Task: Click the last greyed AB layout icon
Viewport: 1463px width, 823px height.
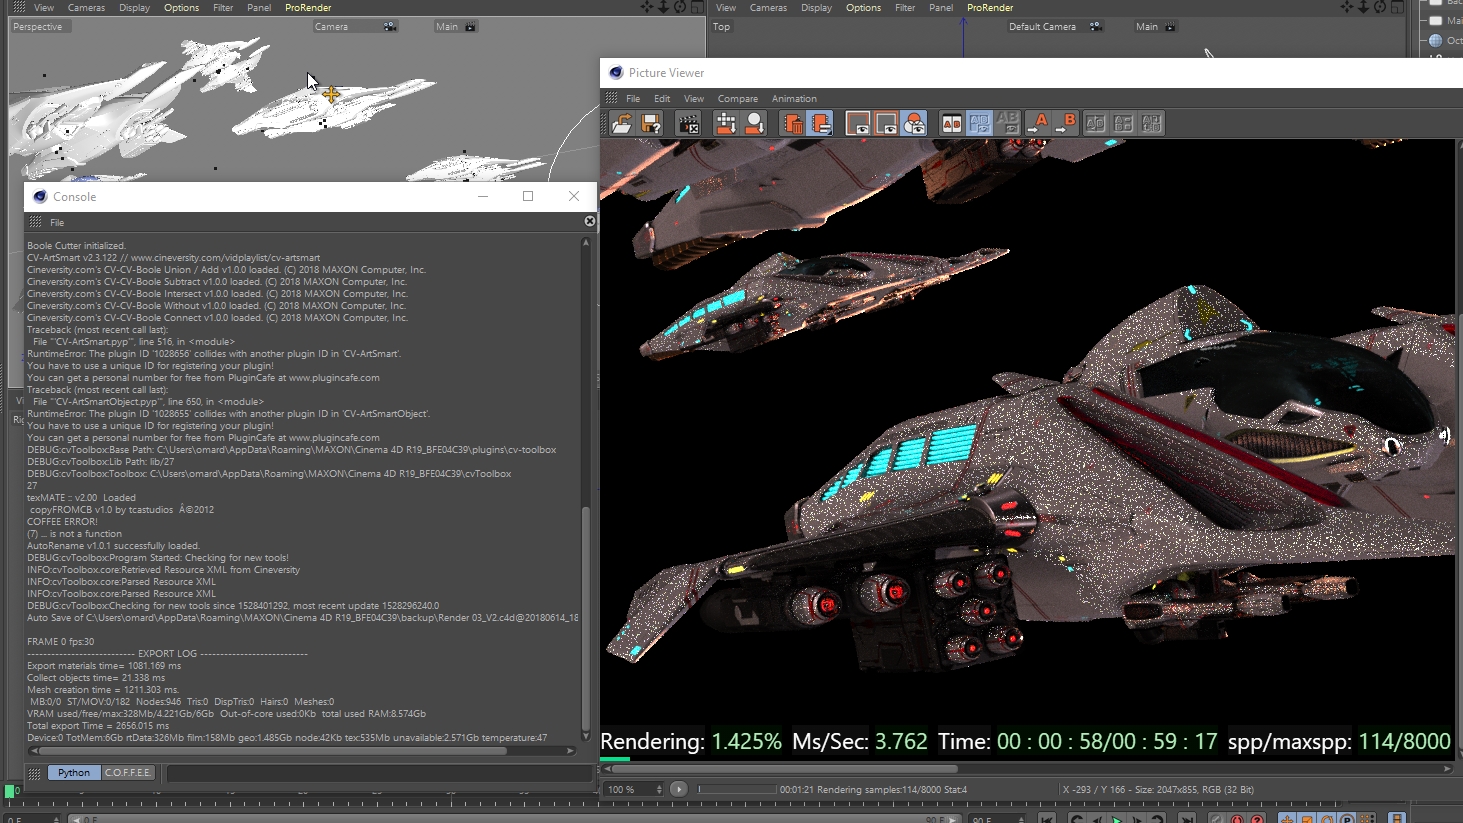Action: pos(1152,123)
